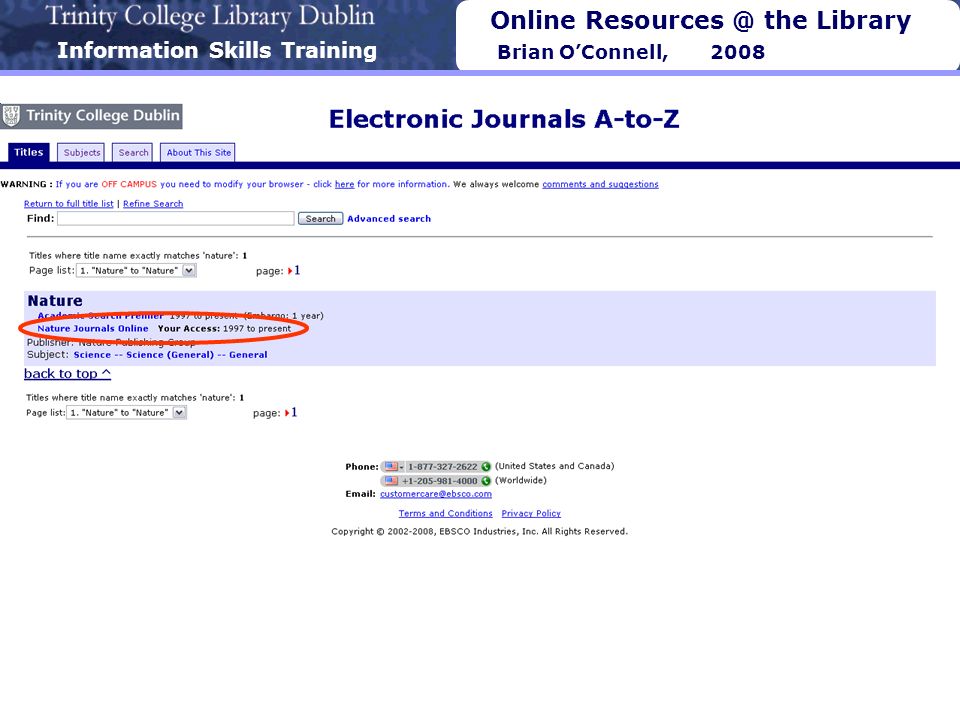This screenshot has height=720, width=960.
Task: Switch to the Subjects tab
Action: pos(81,152)
